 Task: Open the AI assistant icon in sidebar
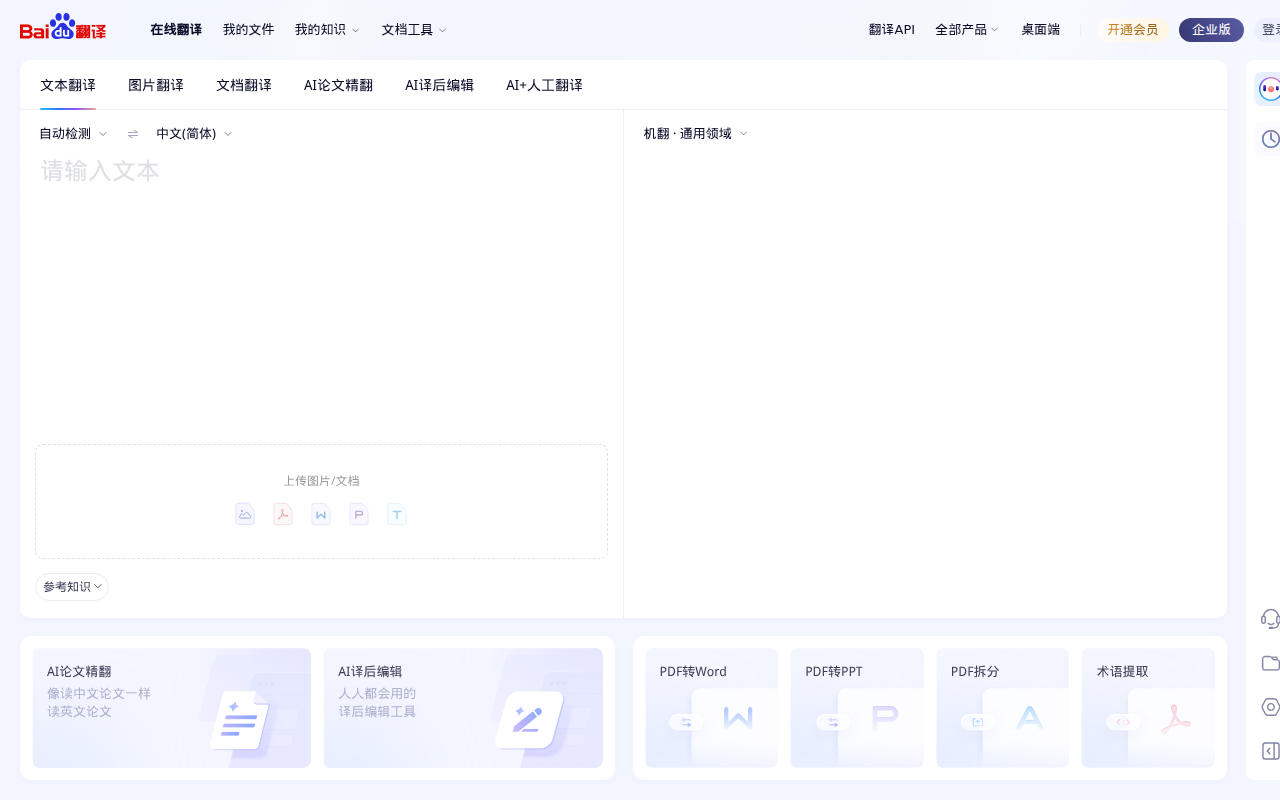click(1270, 89)
